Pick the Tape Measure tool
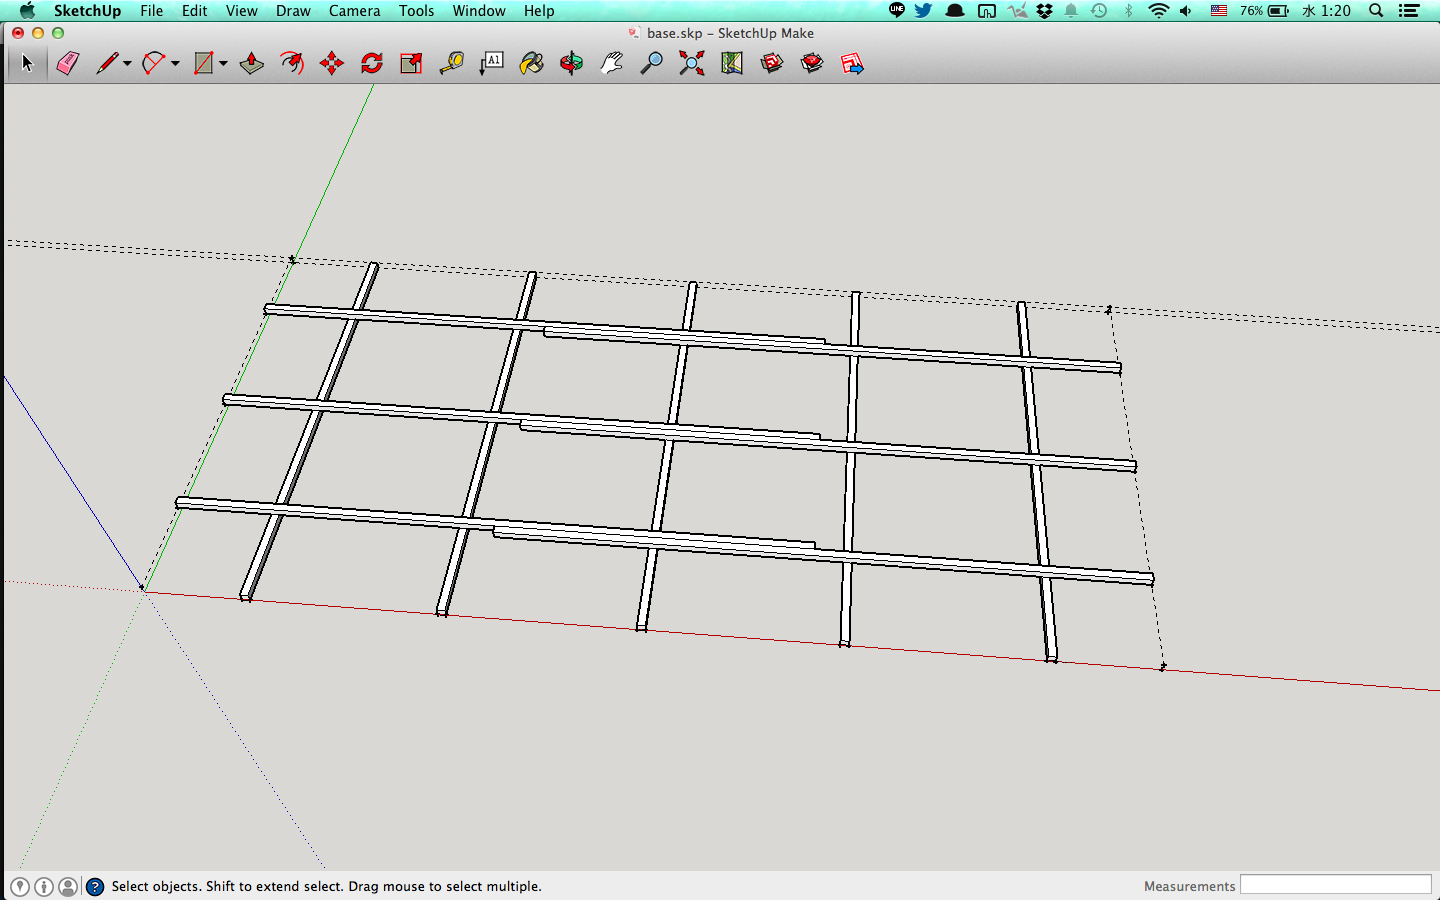Image resolution: width=1440 pixels, height=900 pixels. [451, 64]
